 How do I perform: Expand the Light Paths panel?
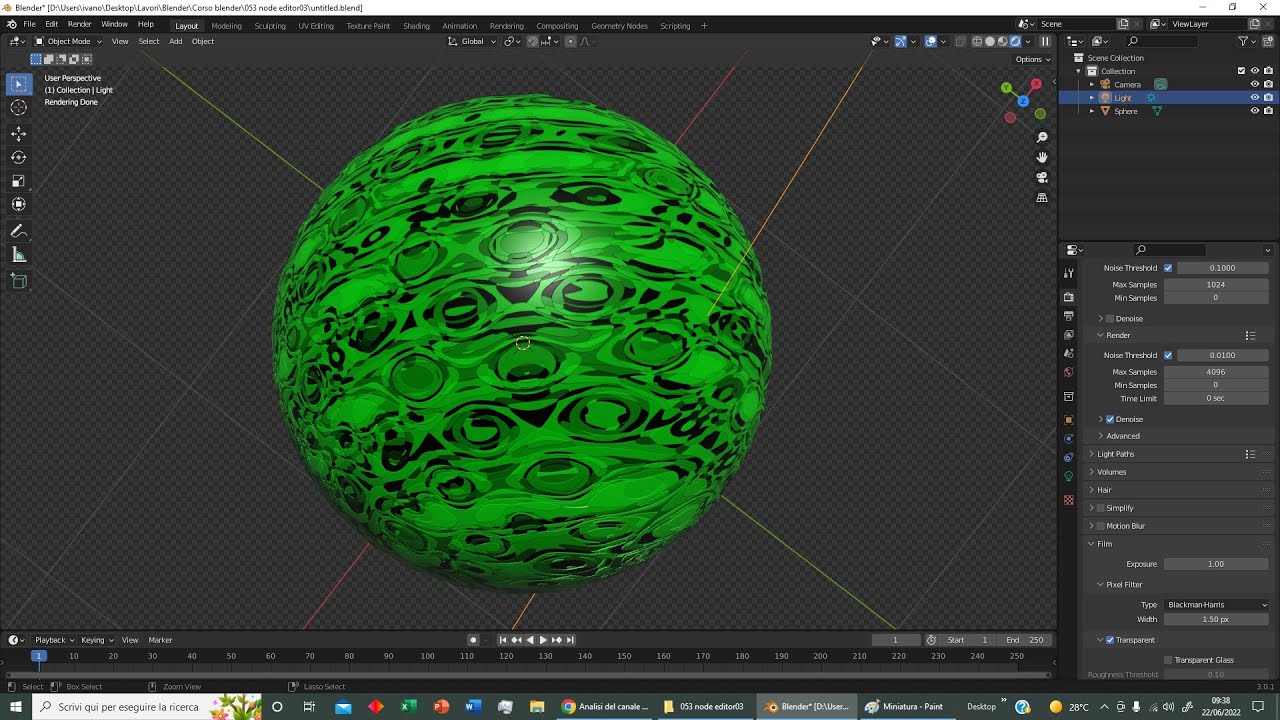(x=1116, y=454)
